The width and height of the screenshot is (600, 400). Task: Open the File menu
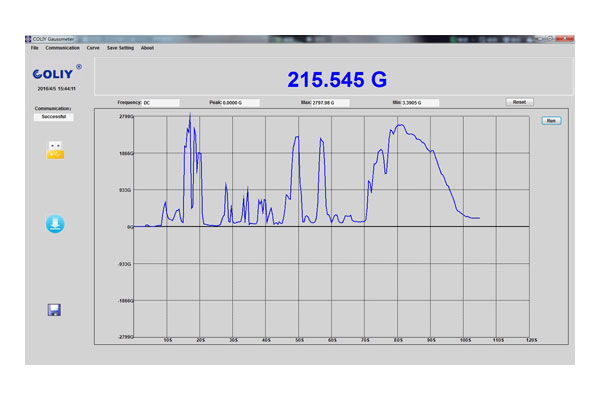34,48
